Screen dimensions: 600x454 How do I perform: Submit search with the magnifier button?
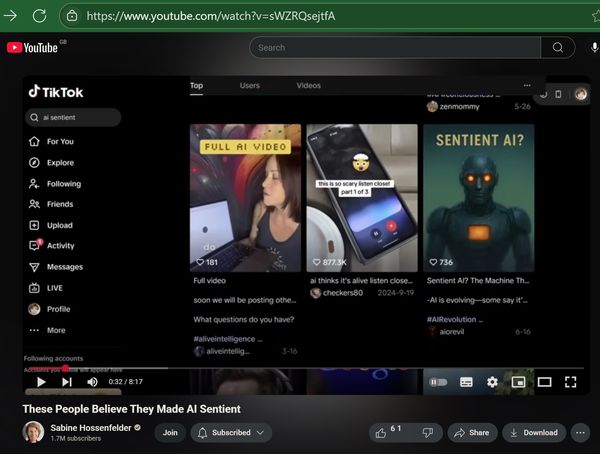tap(558, 47)
